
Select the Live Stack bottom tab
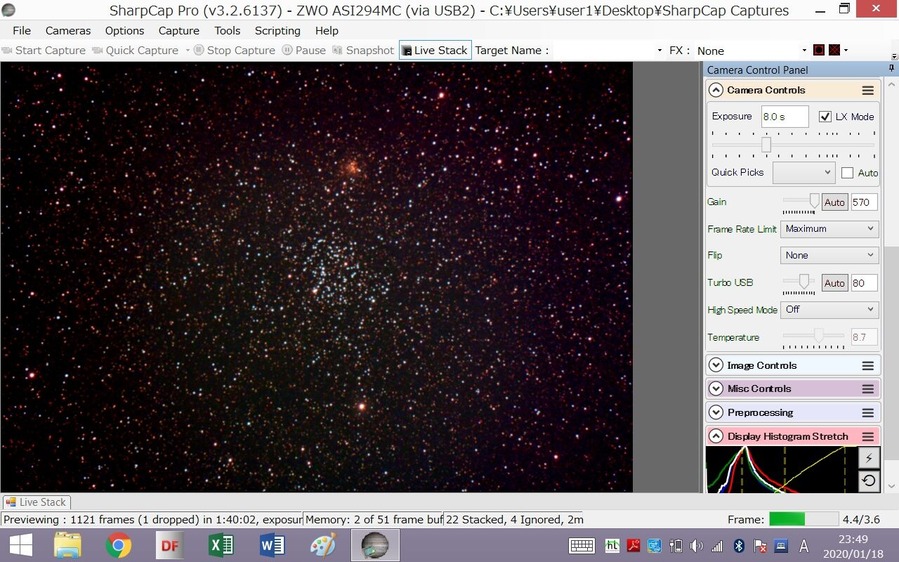click(x=36, y=502)
